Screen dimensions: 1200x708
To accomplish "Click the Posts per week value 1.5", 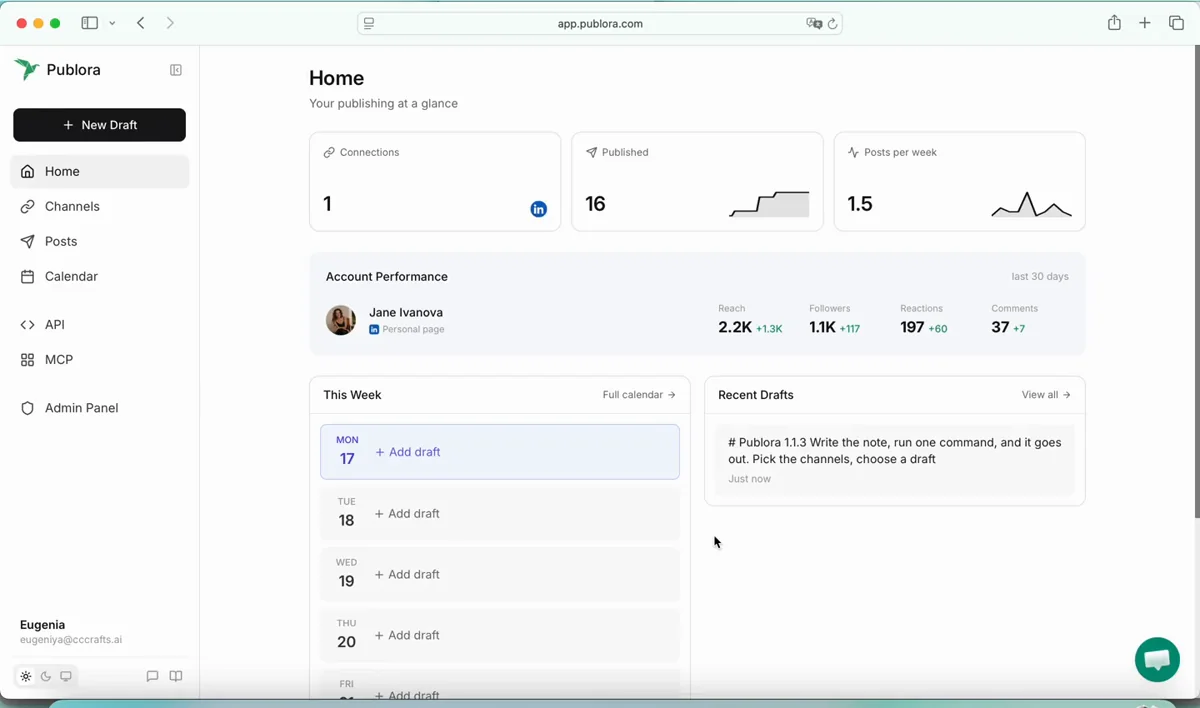I will click(x=860, y=204).
